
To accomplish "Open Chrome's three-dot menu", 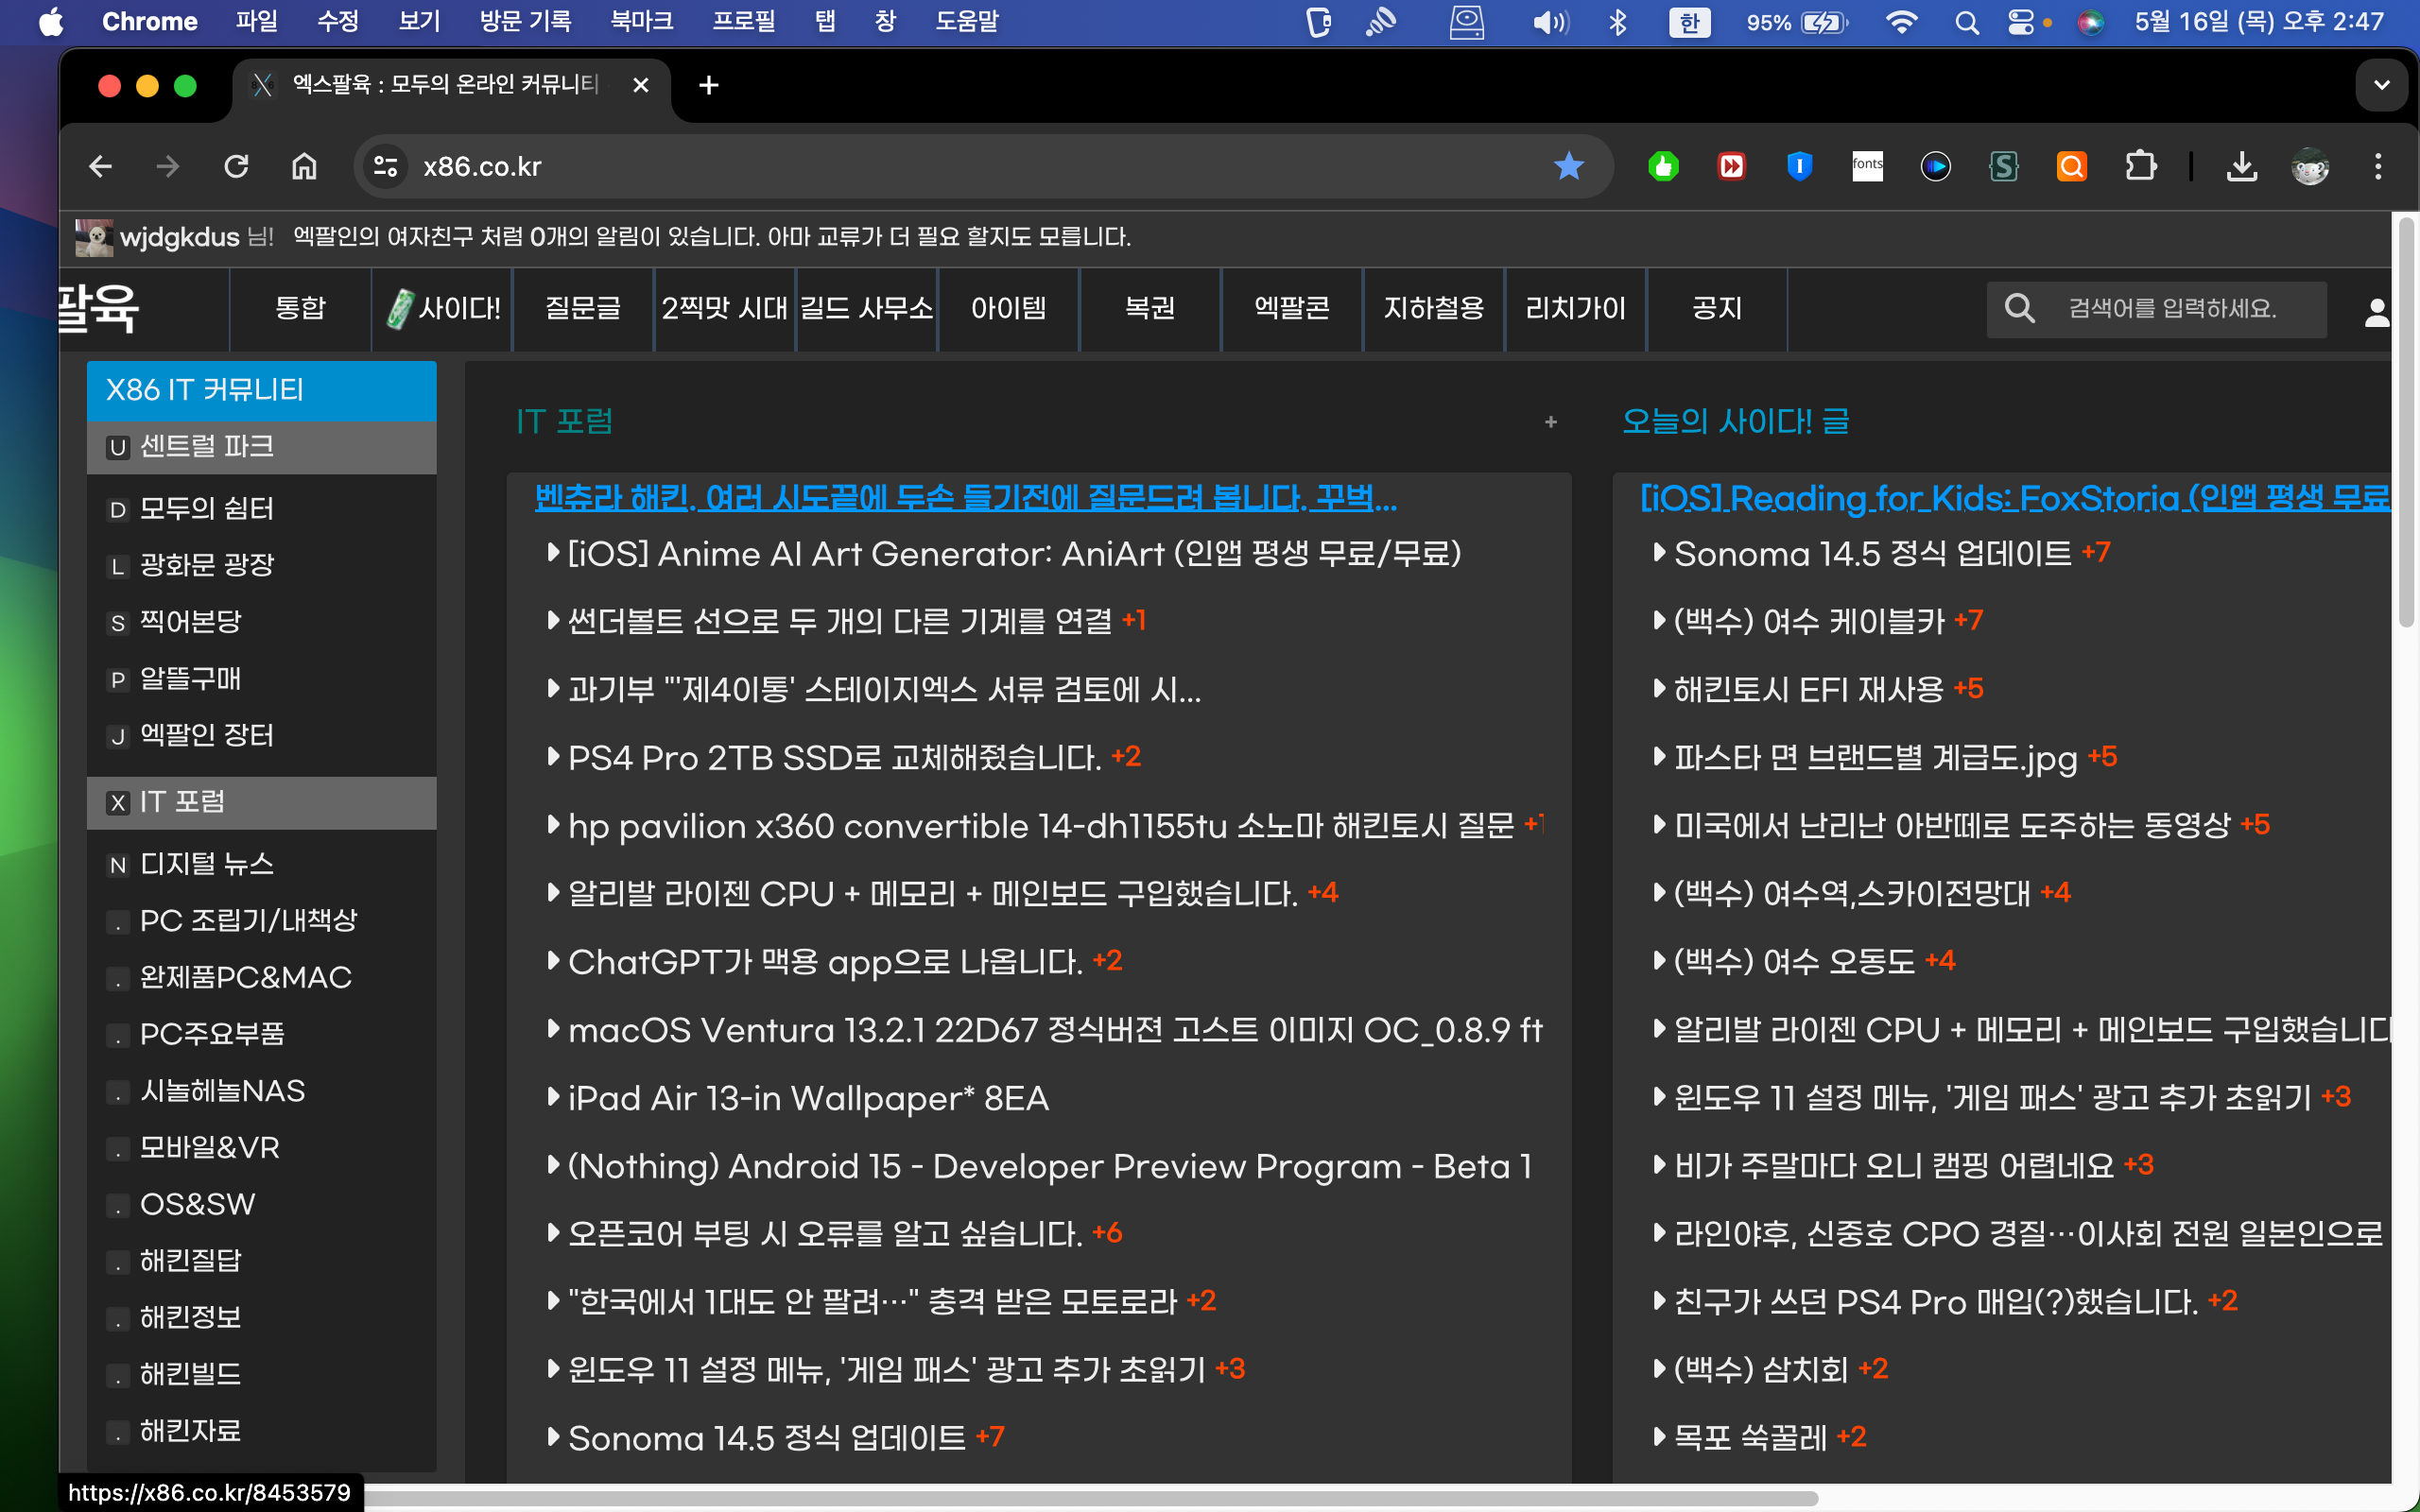I will (2378, 166).
